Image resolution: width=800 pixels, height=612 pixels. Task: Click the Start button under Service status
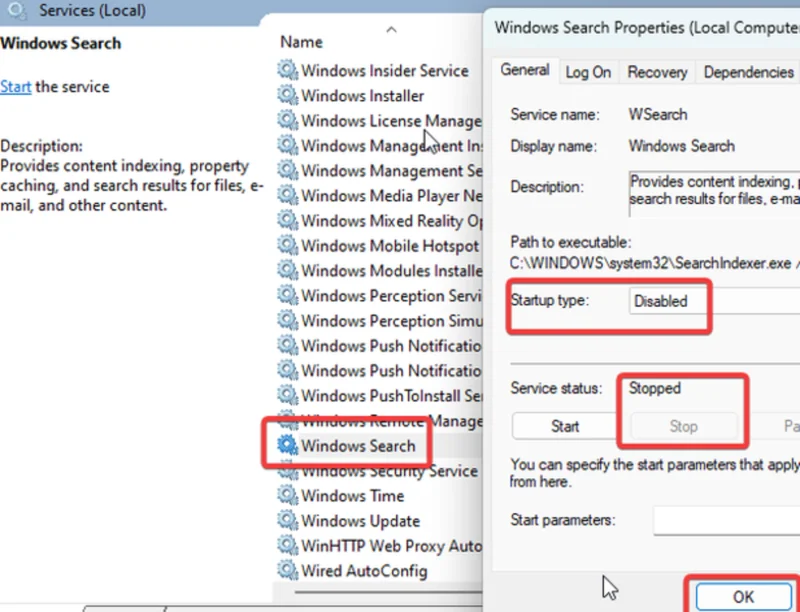(x=565, y=426)
